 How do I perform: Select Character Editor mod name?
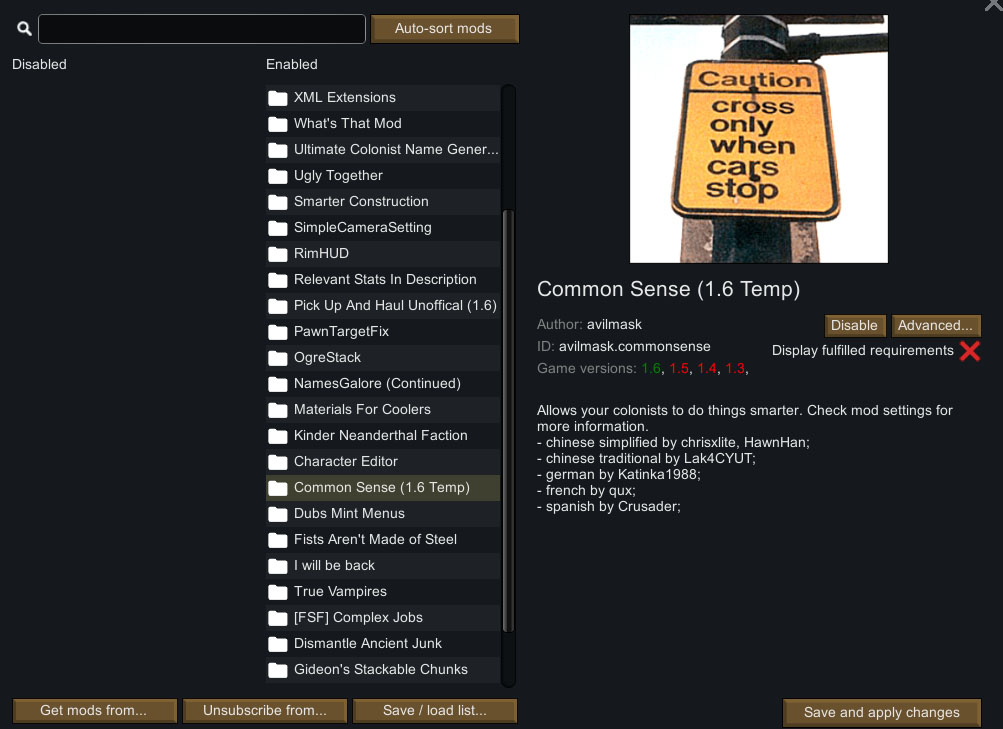[x=346, y=462]
